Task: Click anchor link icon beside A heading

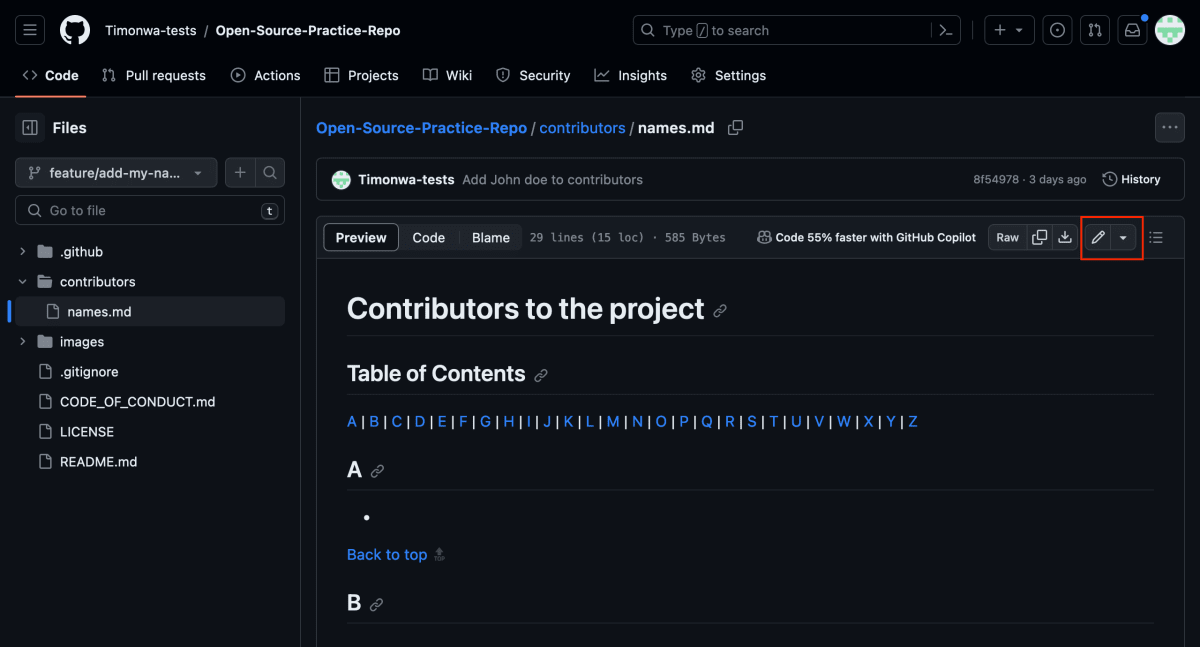Action: [x=377, y=471]
